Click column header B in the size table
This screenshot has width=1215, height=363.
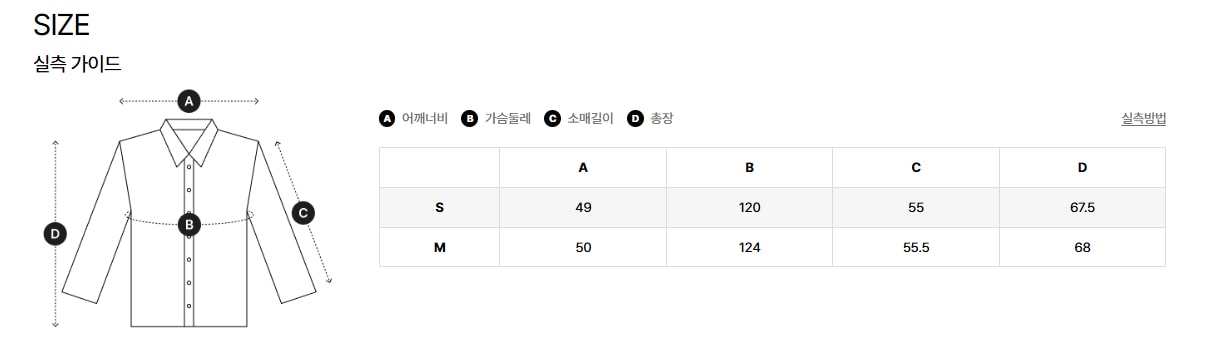[749, 168]
